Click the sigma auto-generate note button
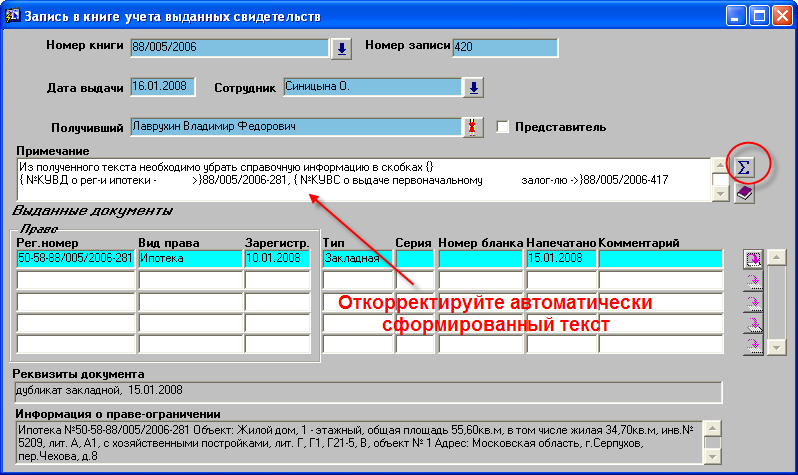The height and width of the screenshot is (475, 798). click(x=744, y=167)
